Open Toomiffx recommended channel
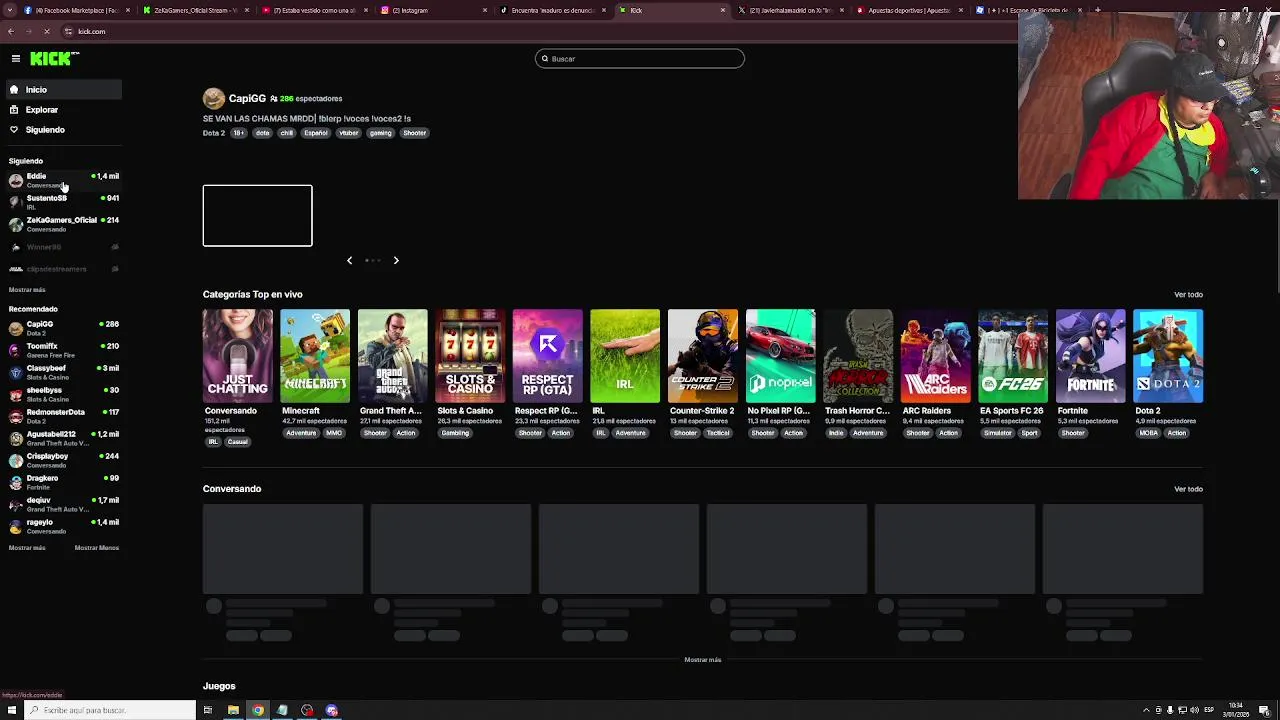1280x720 pixels. coord(63,350)
